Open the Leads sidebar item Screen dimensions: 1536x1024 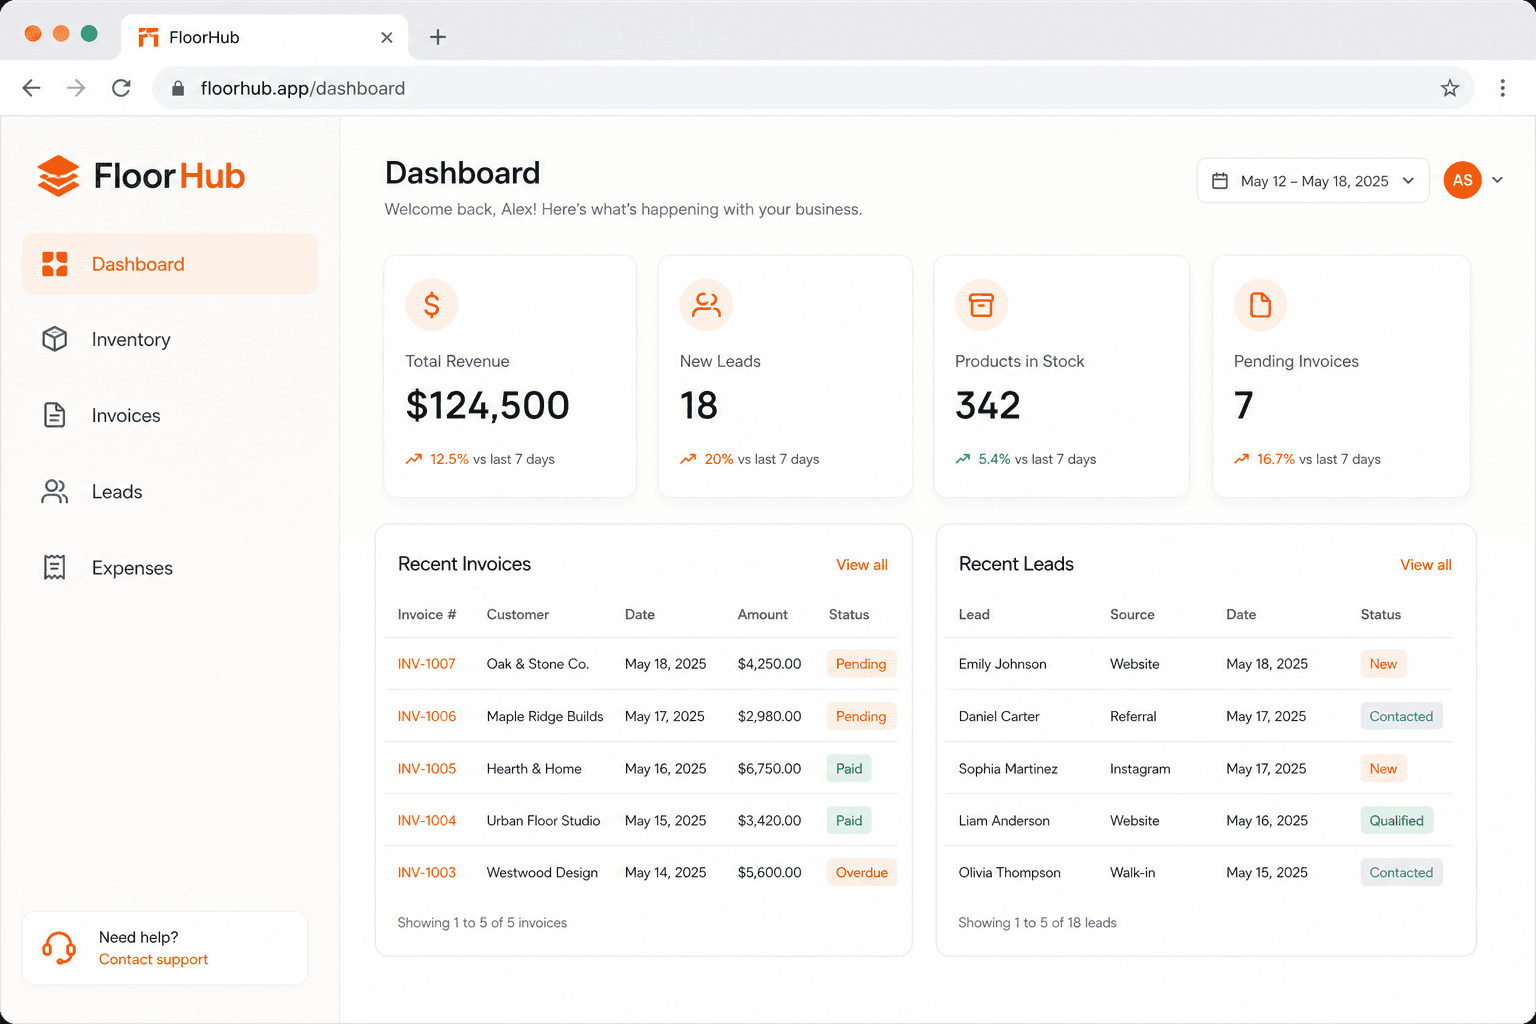click(170, 491)
